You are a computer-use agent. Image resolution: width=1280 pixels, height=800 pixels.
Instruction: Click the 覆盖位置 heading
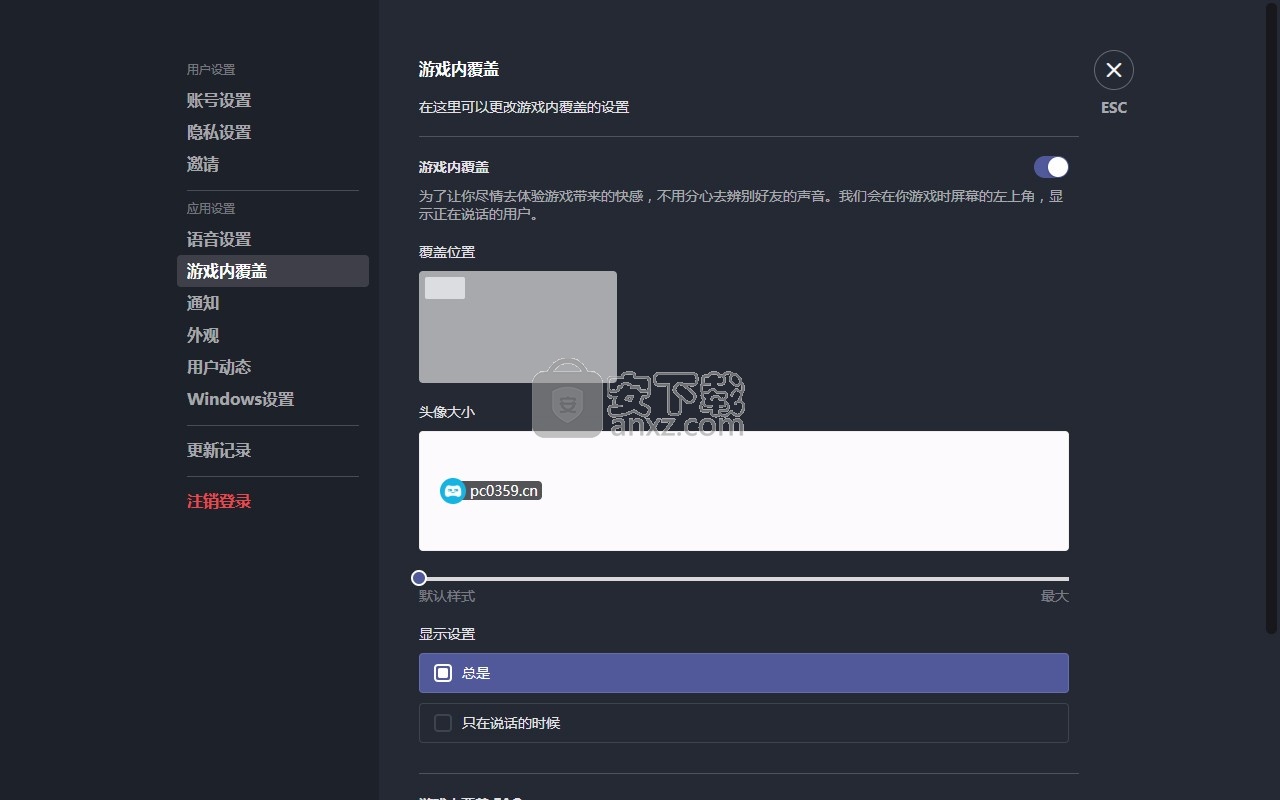(447, 252)
